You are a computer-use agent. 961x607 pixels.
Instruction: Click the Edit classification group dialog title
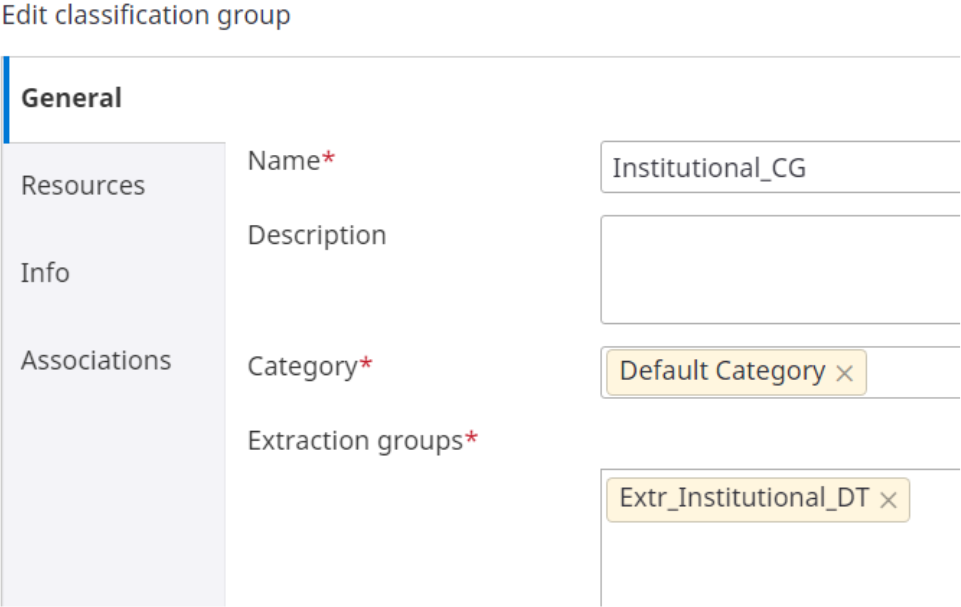coord(144,16)
